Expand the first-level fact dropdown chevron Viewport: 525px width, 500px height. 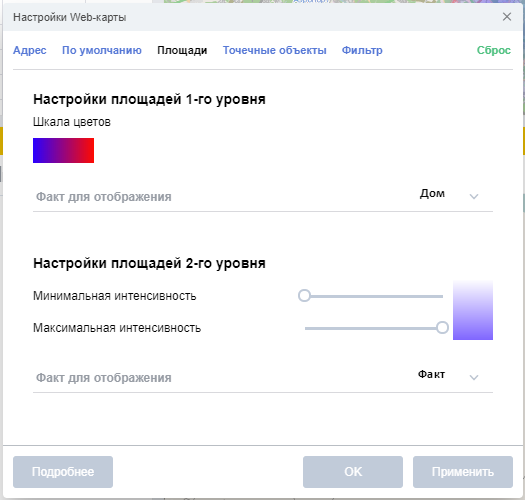(x=473, y=196)
